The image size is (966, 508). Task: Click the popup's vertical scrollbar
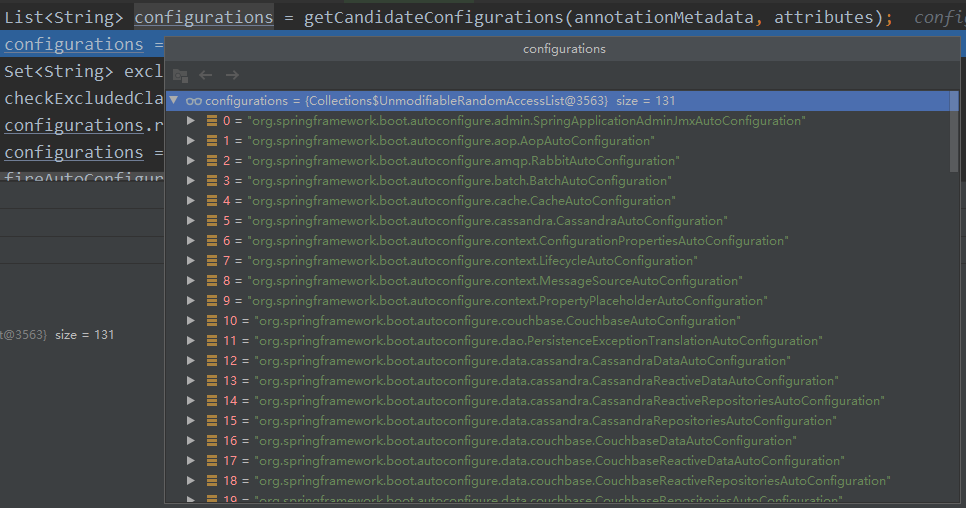pyautogui.click(x=954, y=130)
